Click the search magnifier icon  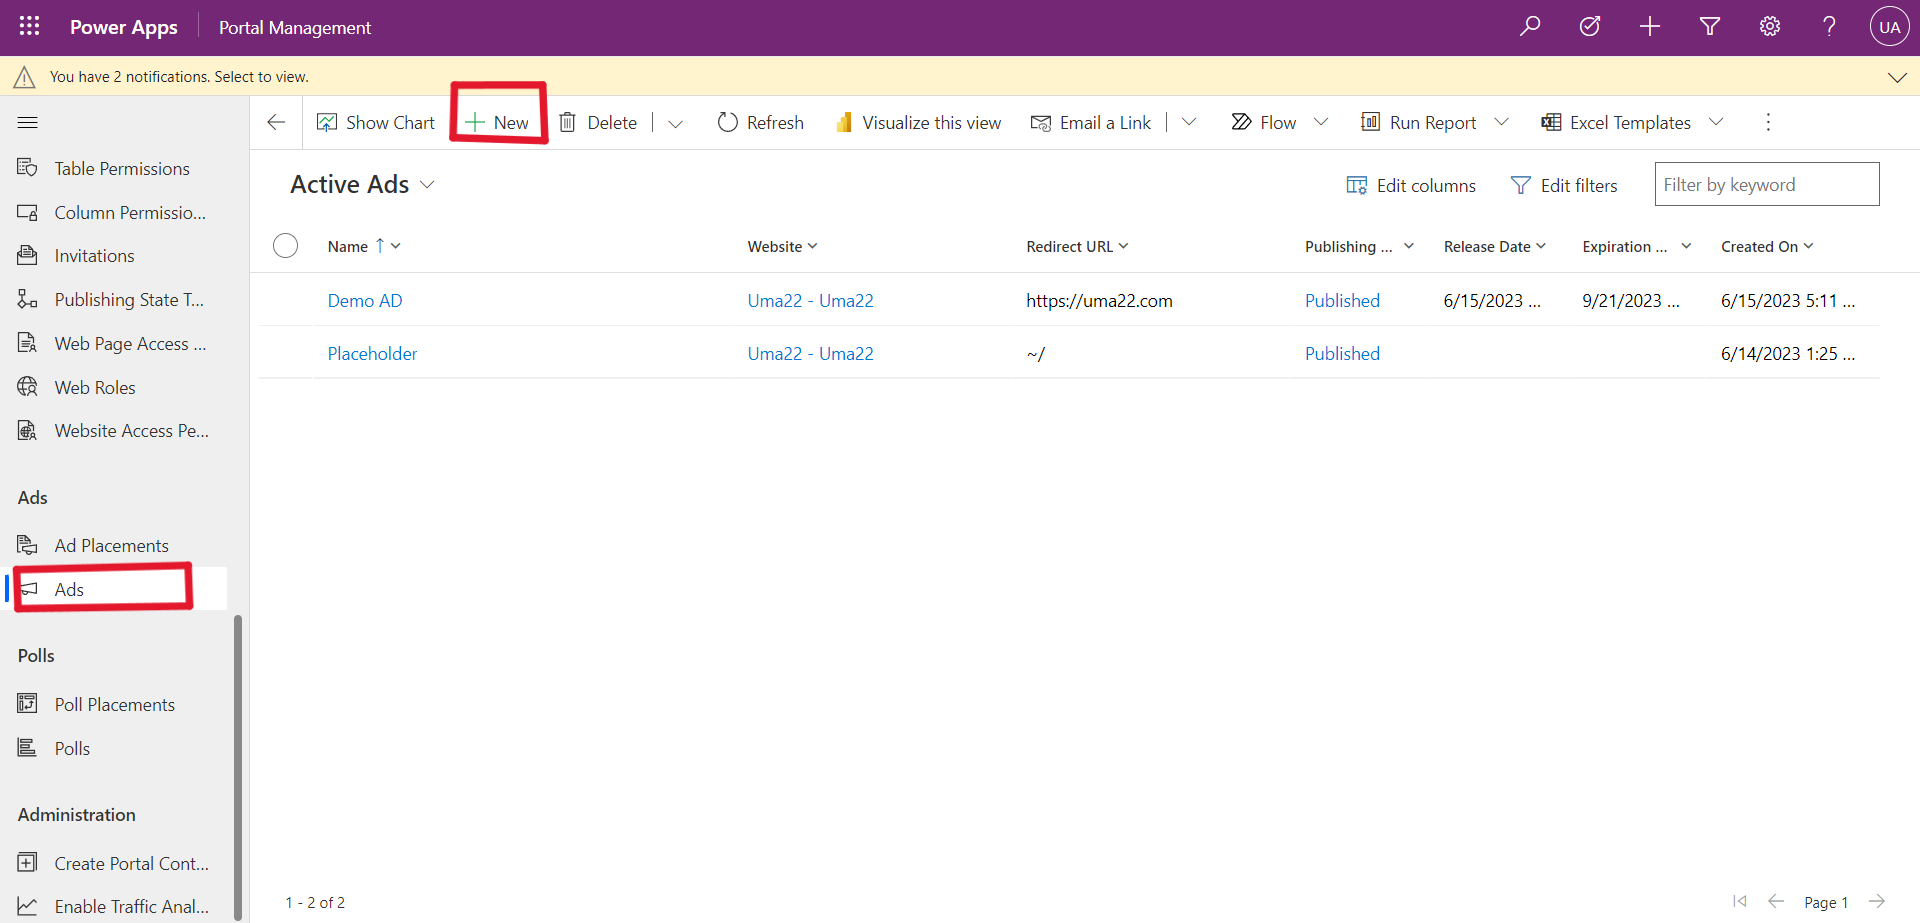coord(1529,27)
